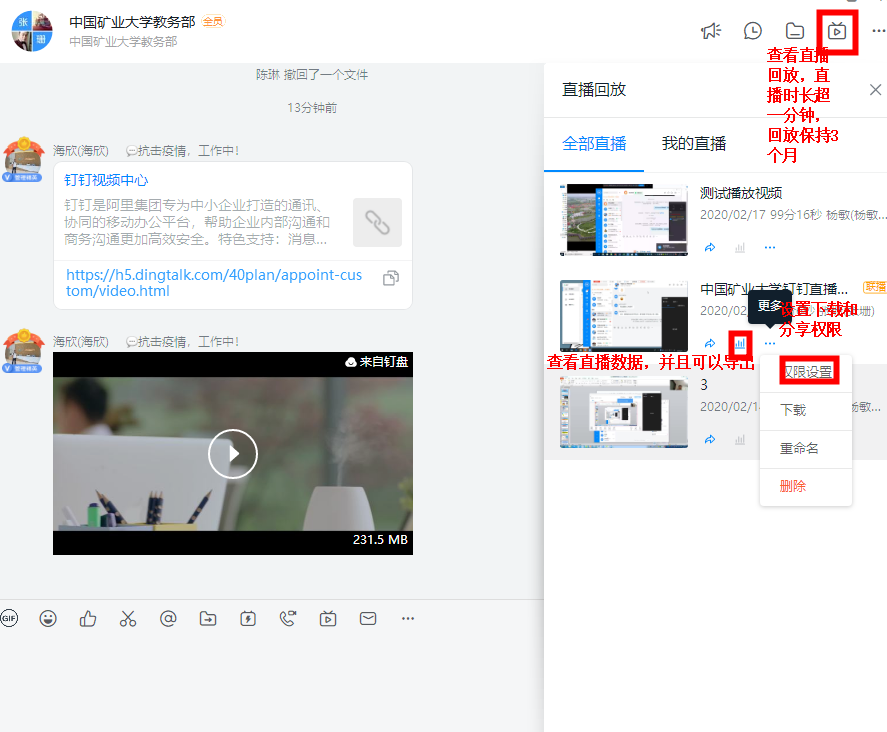This screenshot has width=887, height=732.
Task: Expand more tools in chat input toolbar
Action: [408, 618]
